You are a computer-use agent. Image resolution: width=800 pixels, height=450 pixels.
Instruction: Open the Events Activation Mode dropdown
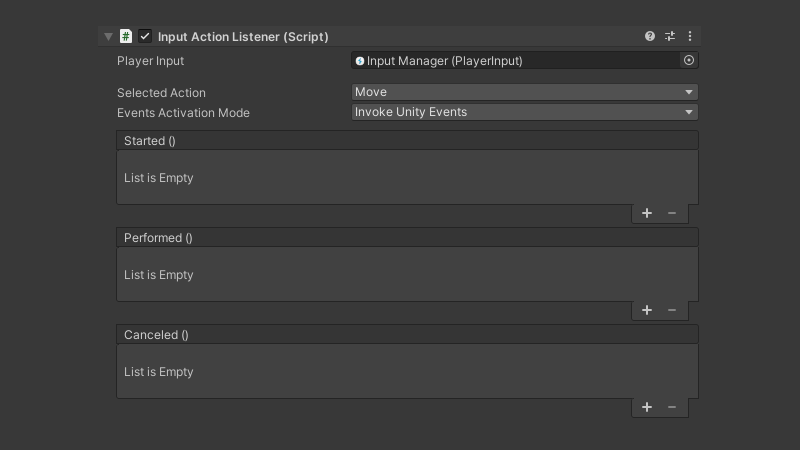coord(524,112)
